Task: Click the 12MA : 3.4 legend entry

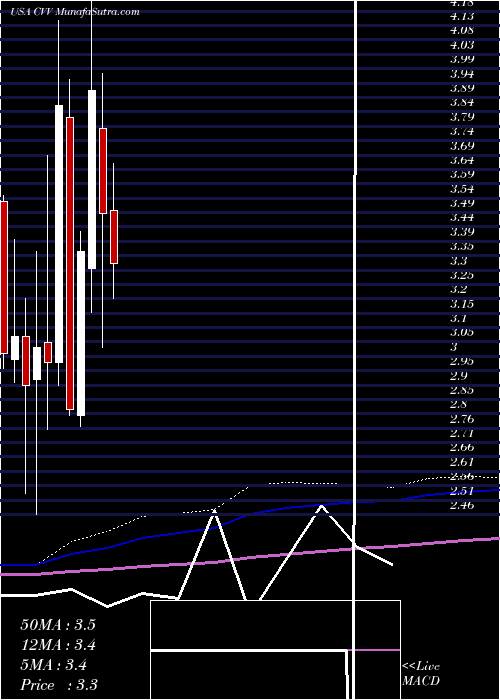Action: (58, 645)
